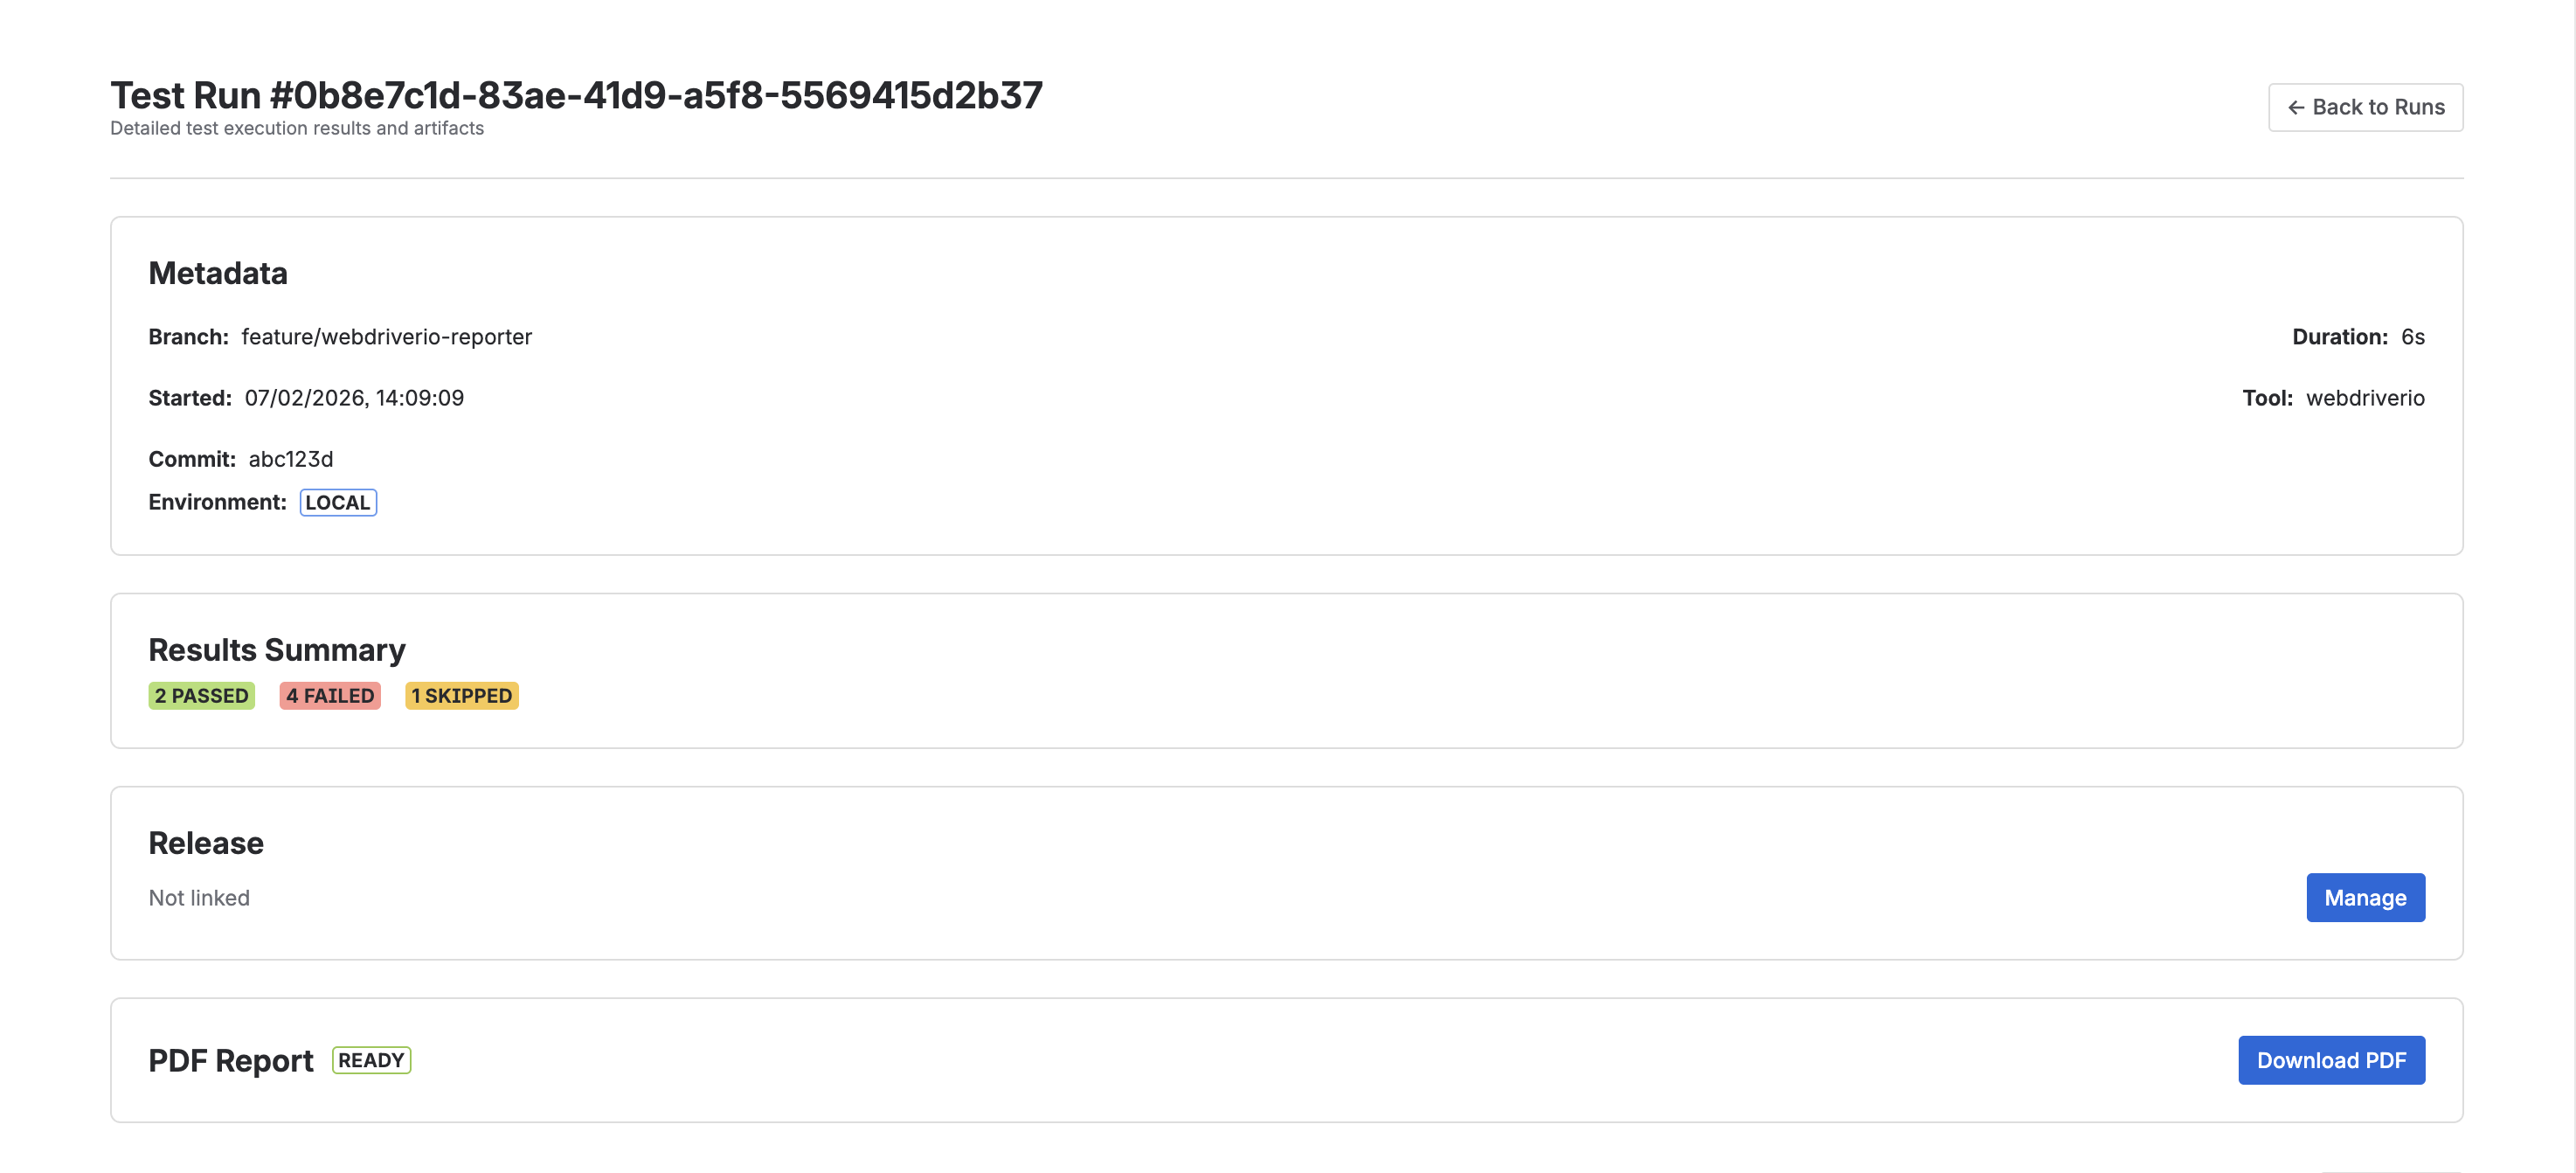Click the commit hash abc123d
Screen dimensions: 2576x1173
[x=290, y=459]
